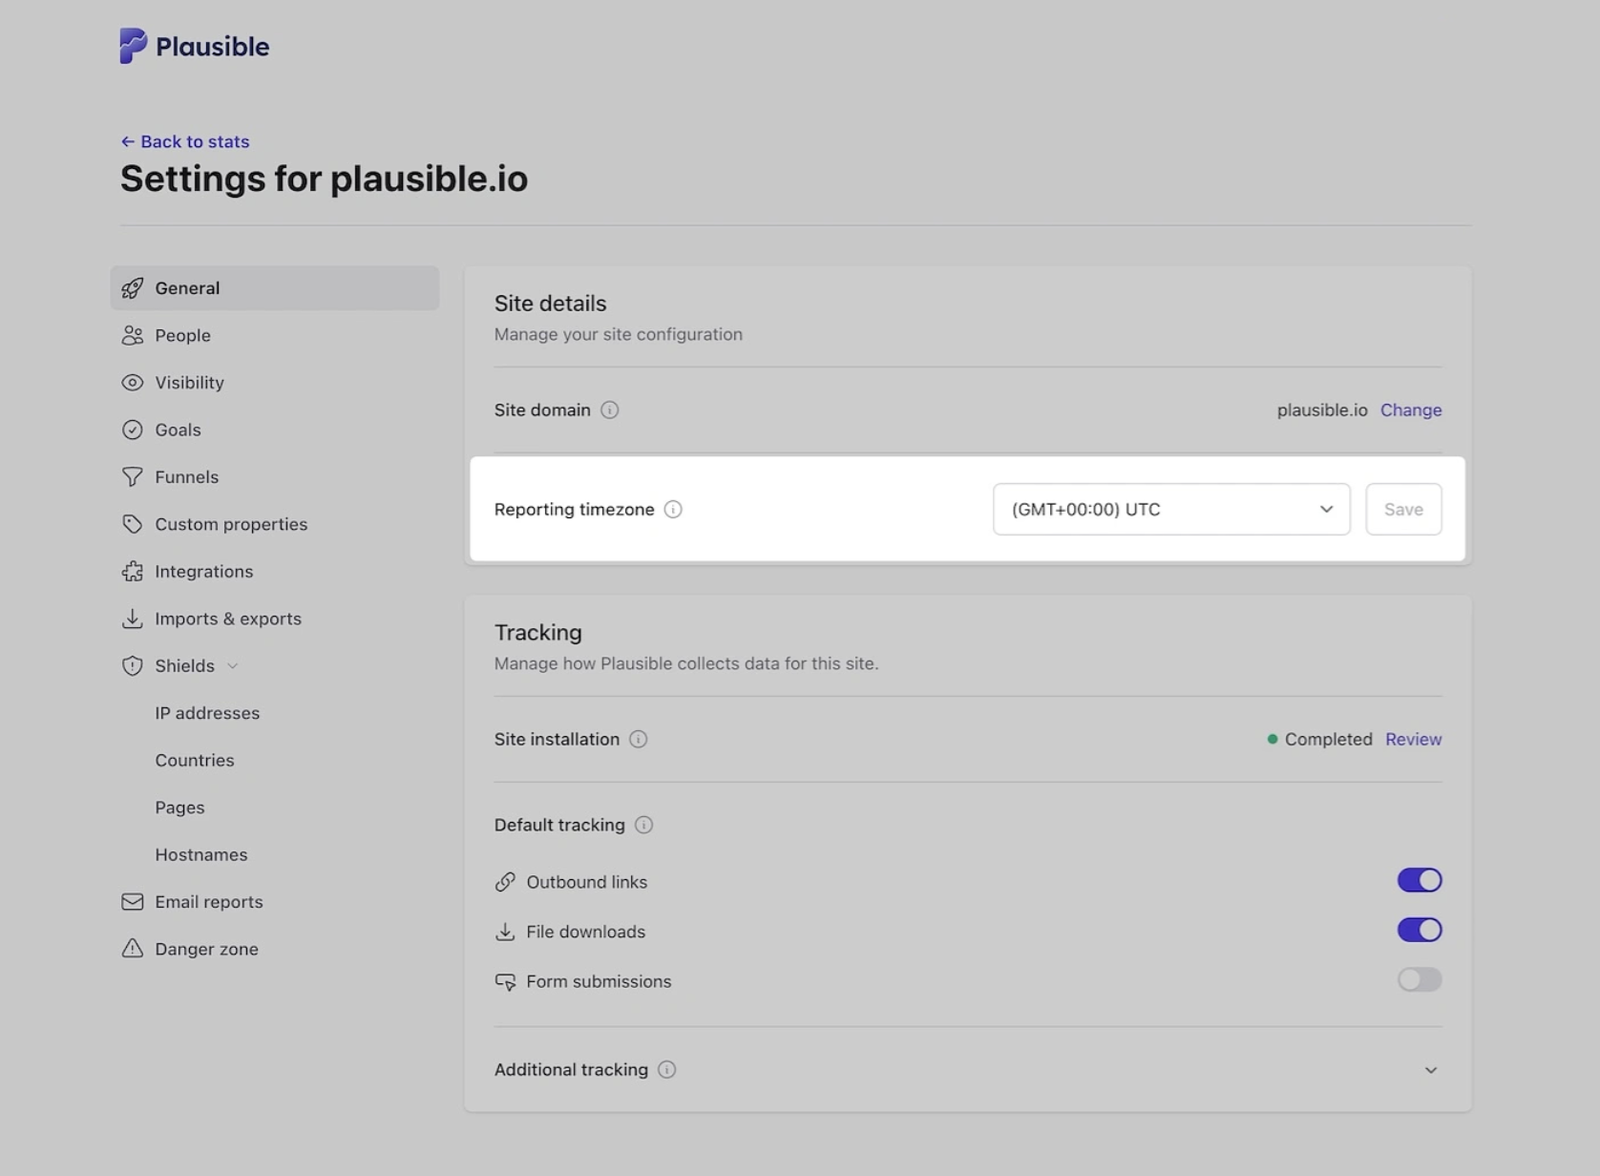Click the Integrations puzzle piece icon
The width and height of the screenshot is (1600, 1176).
point(132,571)
